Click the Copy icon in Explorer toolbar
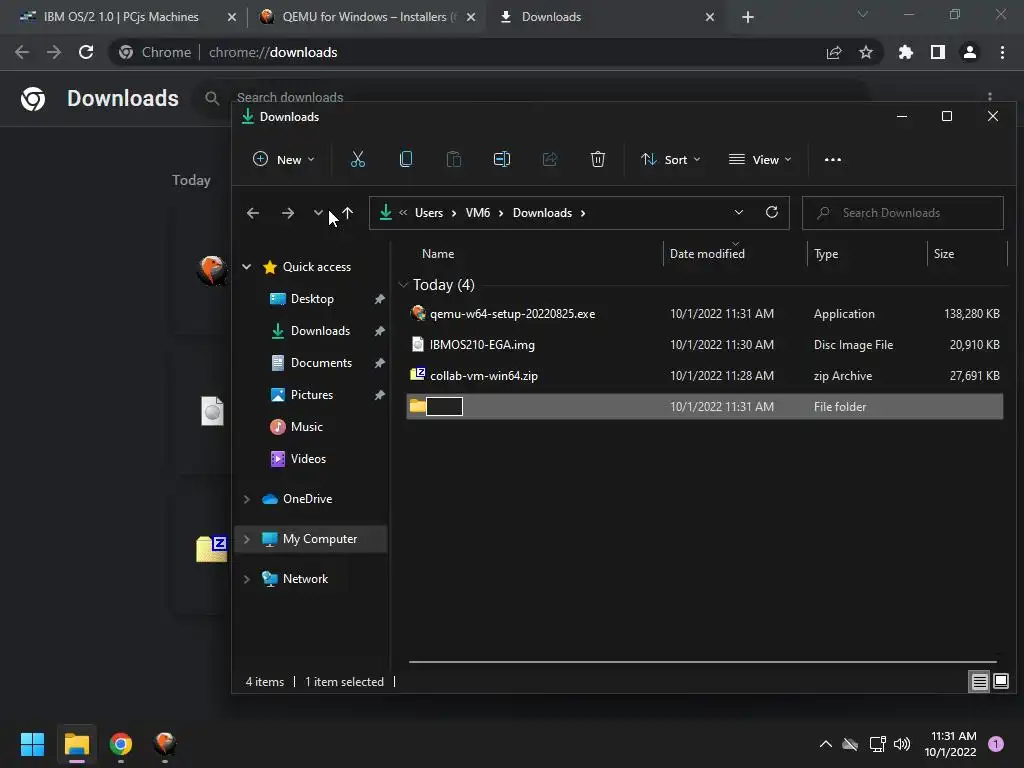The image size is (1024, 768). pos(406,159)
